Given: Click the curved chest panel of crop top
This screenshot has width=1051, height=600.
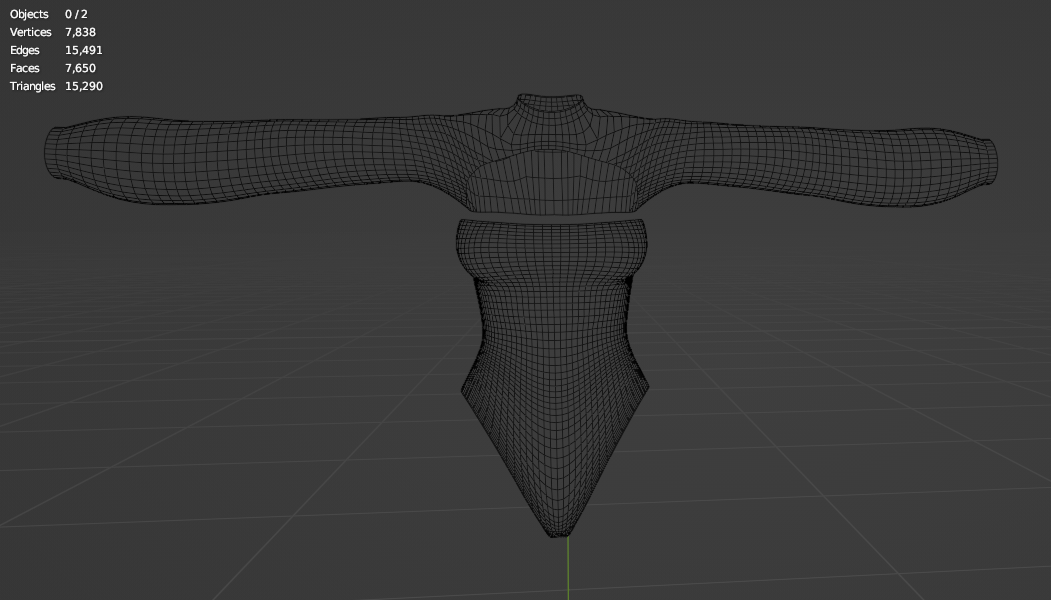Looking at the screenshot, I should [551, 181].
